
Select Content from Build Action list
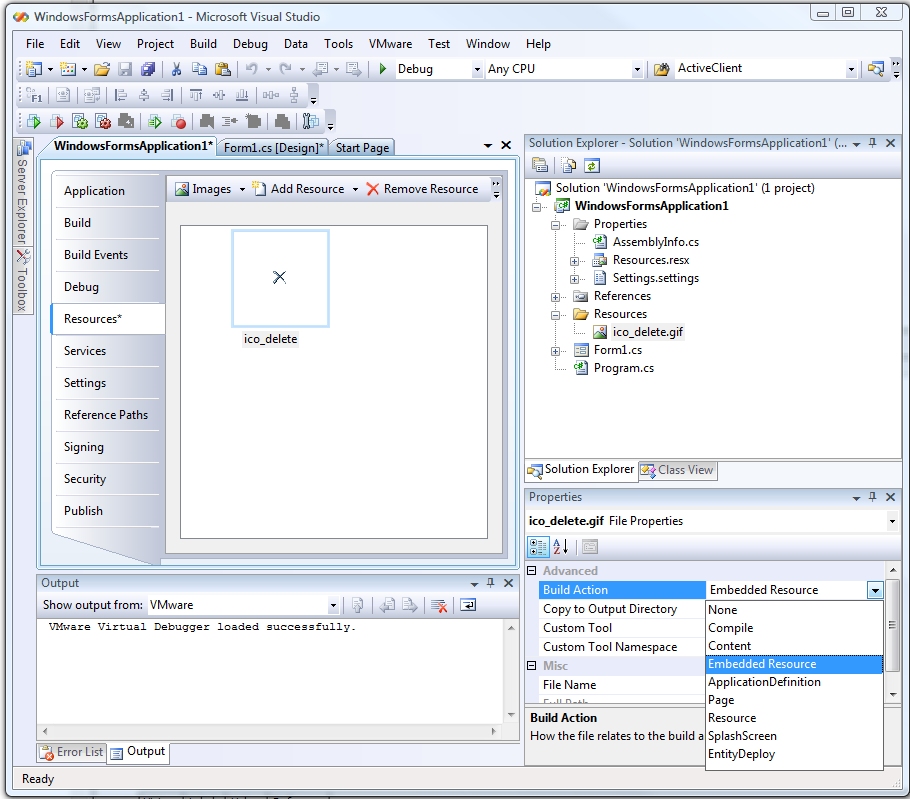[729, 646]
